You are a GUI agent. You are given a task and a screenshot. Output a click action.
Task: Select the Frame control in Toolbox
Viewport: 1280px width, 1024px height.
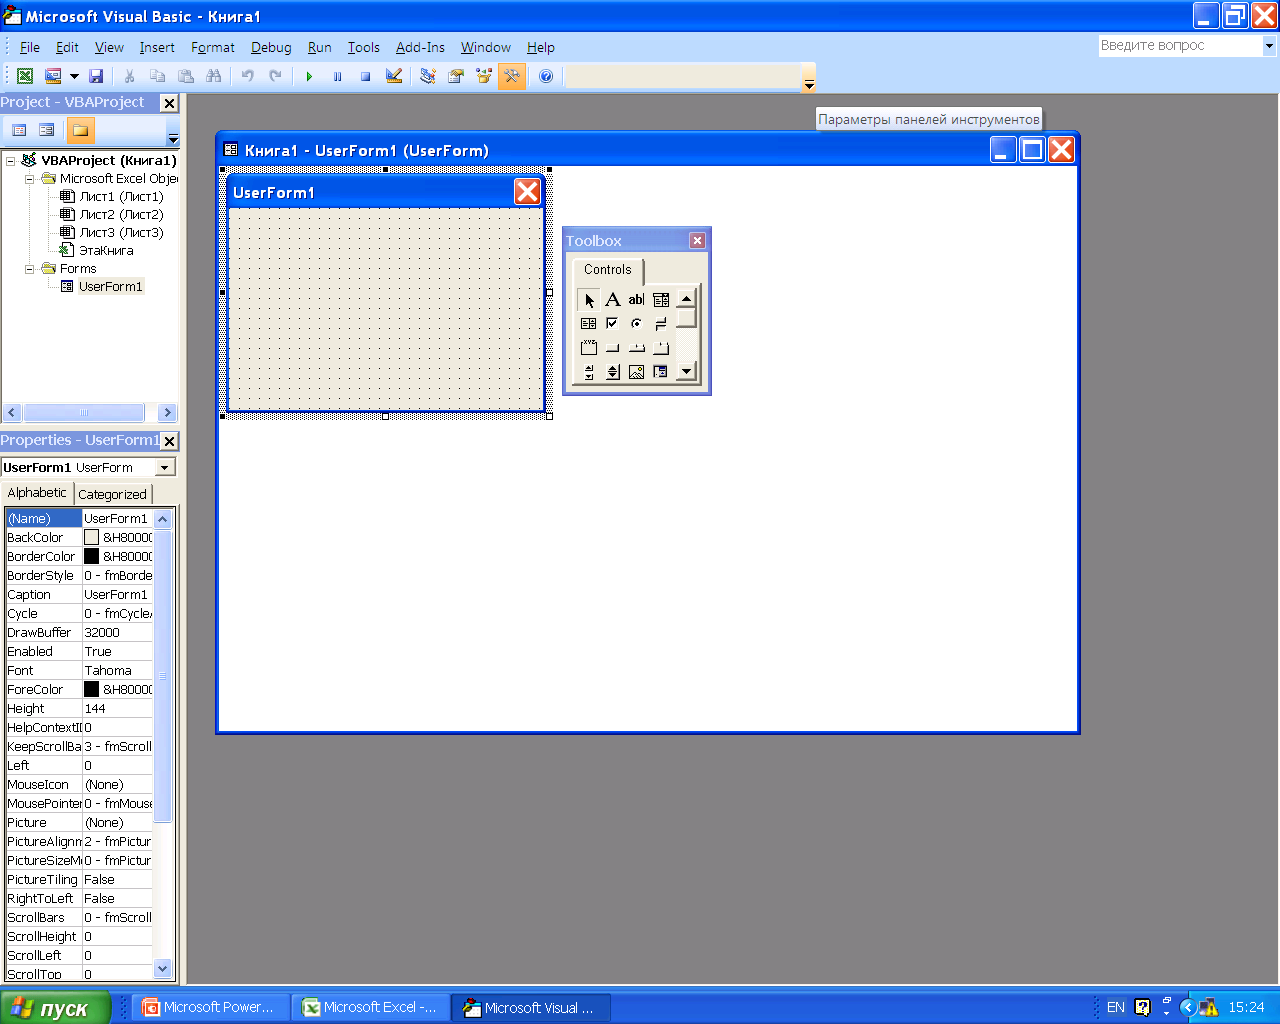(x=589, y=348)
